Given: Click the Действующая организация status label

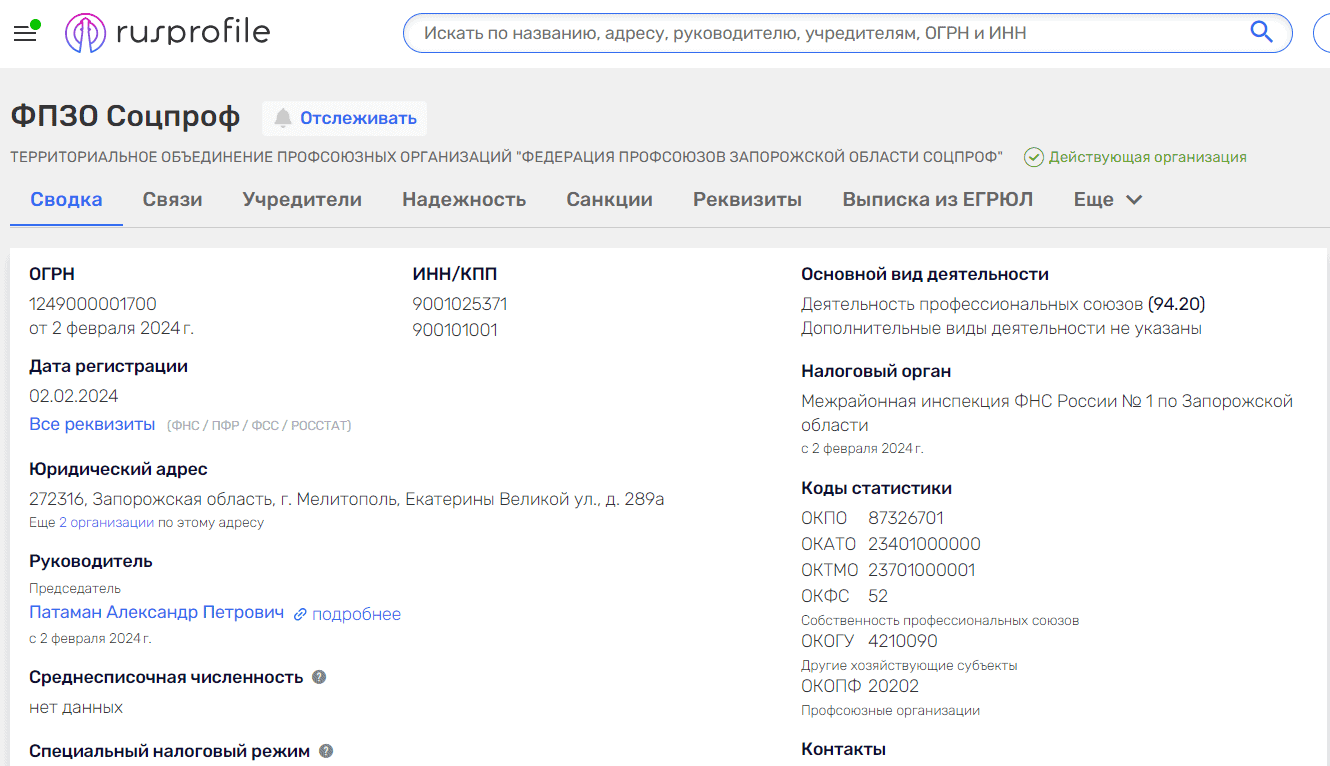Looking at the screenshot, I should pos(1147,157).
